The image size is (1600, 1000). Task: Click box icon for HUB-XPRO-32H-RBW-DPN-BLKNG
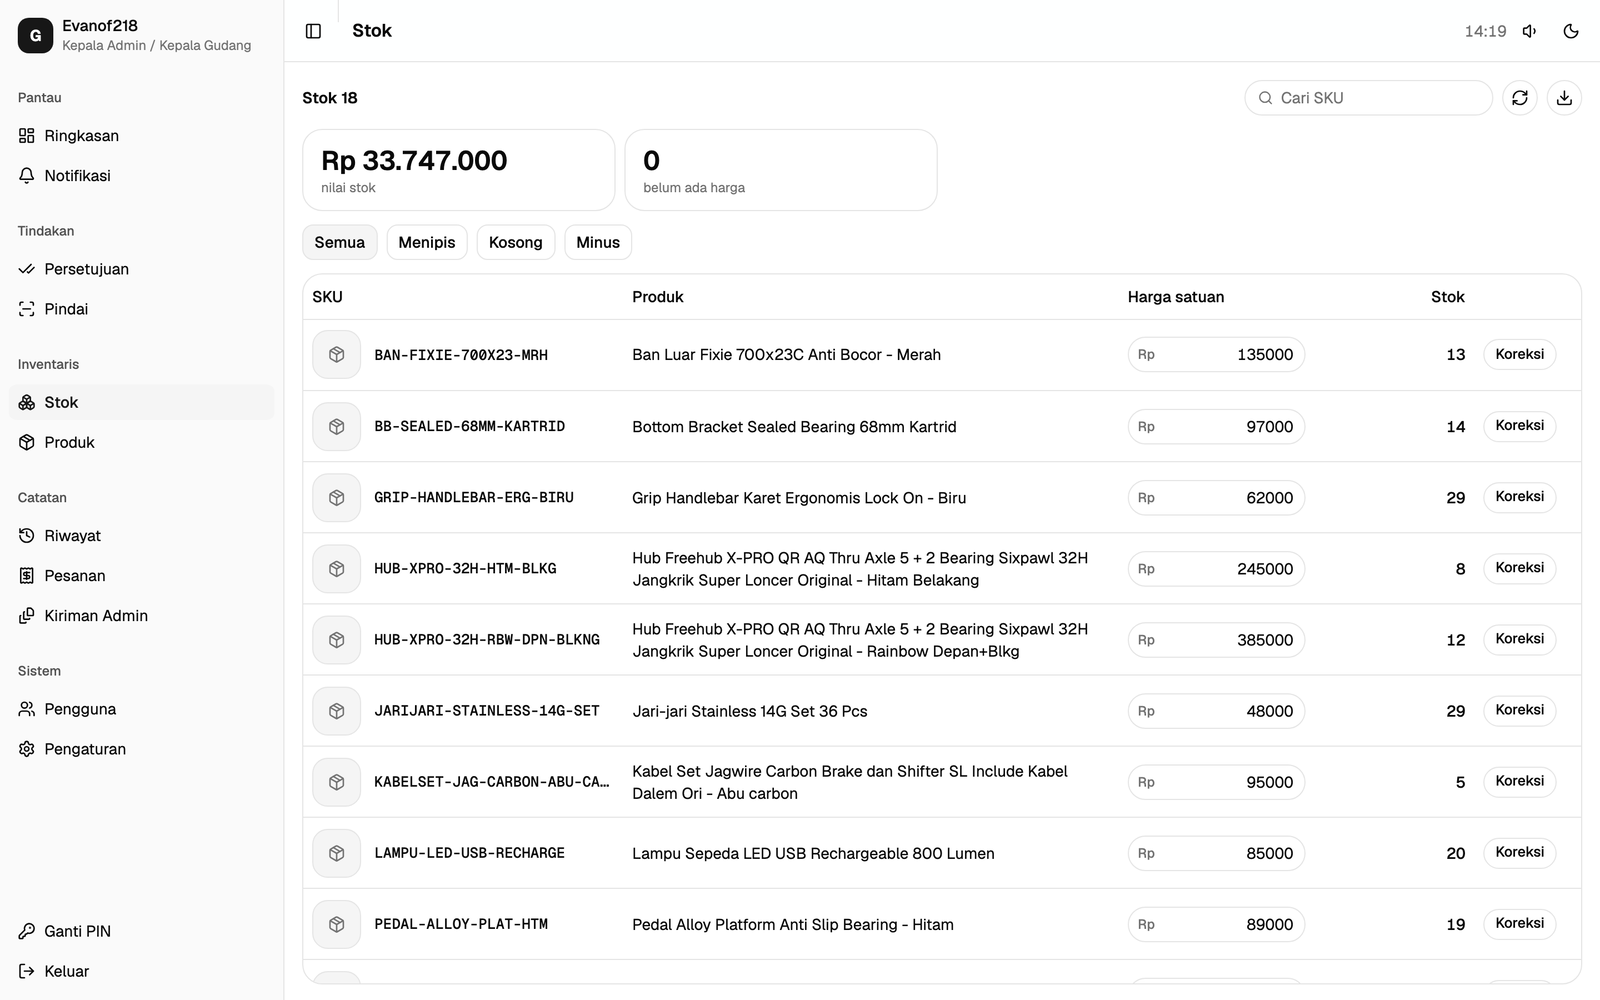pos(337,639)
